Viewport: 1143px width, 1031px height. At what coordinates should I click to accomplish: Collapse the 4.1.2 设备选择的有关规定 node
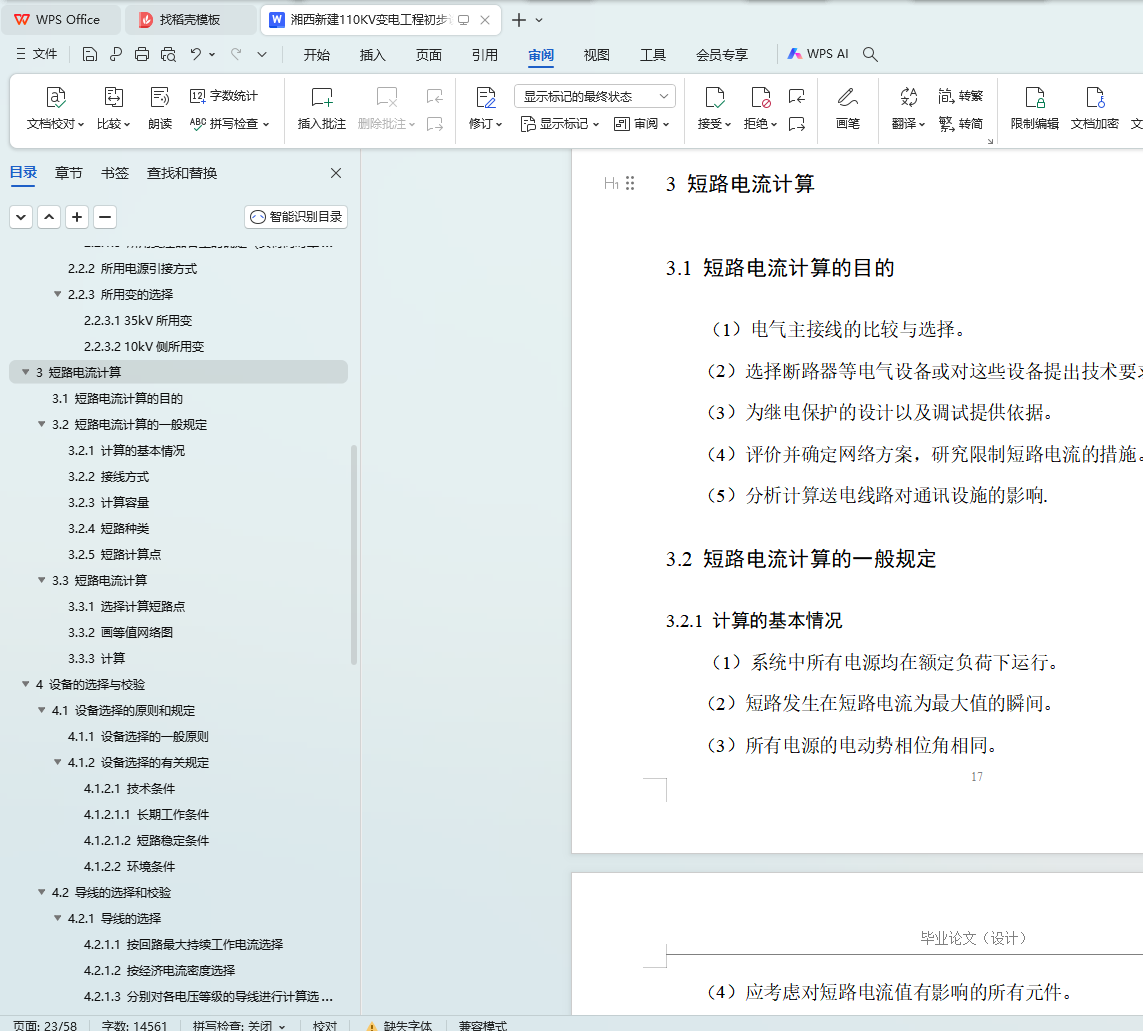tap(58, 762)
